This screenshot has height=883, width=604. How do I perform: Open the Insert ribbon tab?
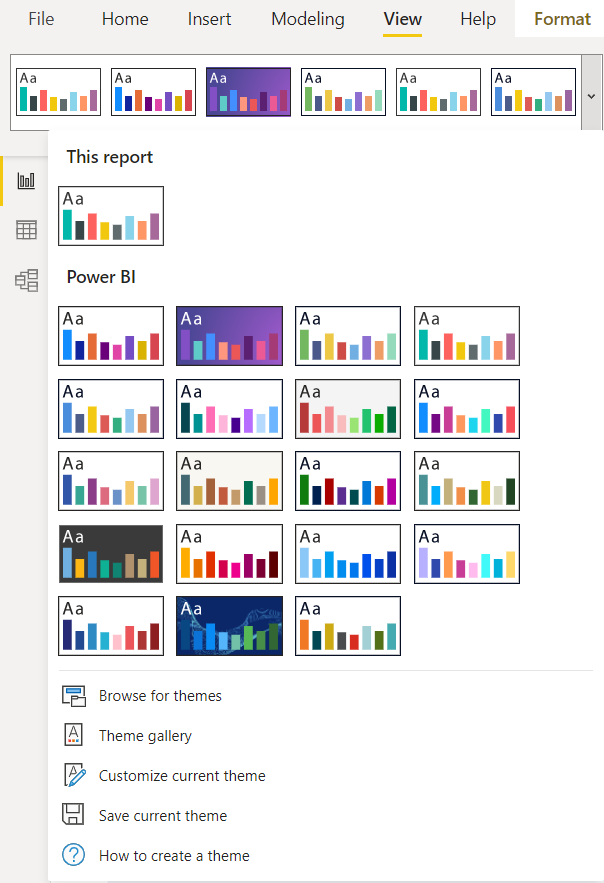(x=209, y=19)
